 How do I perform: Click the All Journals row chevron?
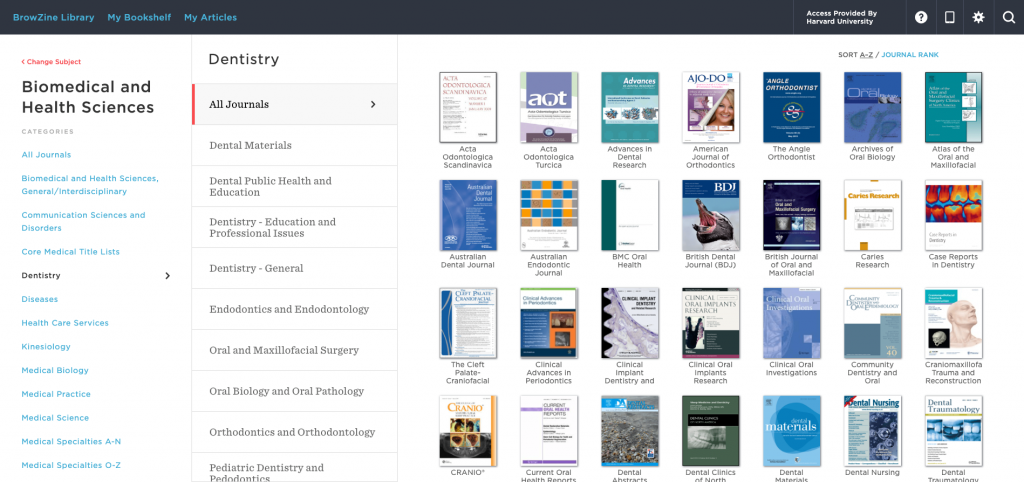pos(373,104)
